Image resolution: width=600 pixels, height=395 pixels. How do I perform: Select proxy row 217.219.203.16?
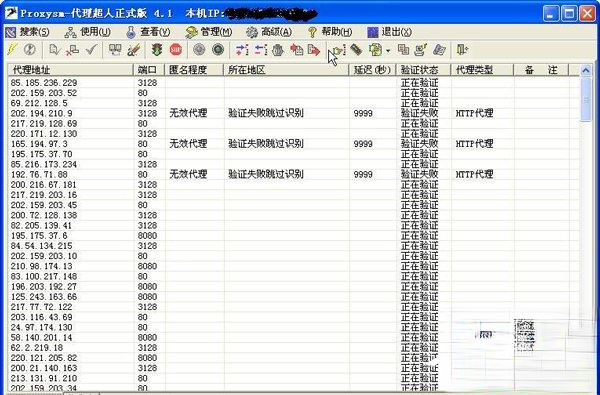point(293,195)
